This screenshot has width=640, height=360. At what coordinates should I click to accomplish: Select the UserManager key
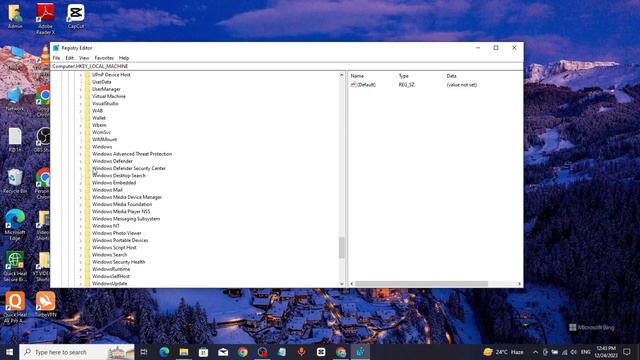coord(106,89)
